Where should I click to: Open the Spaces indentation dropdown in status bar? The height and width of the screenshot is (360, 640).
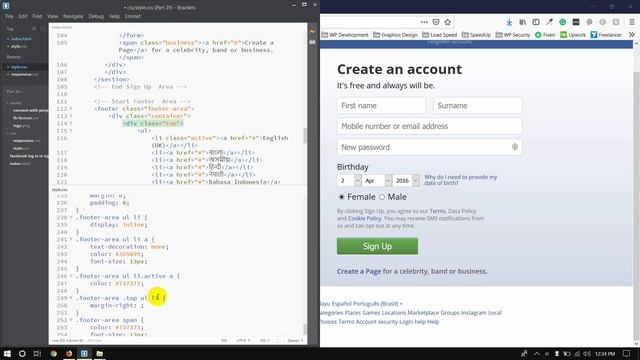pos(295,340)
